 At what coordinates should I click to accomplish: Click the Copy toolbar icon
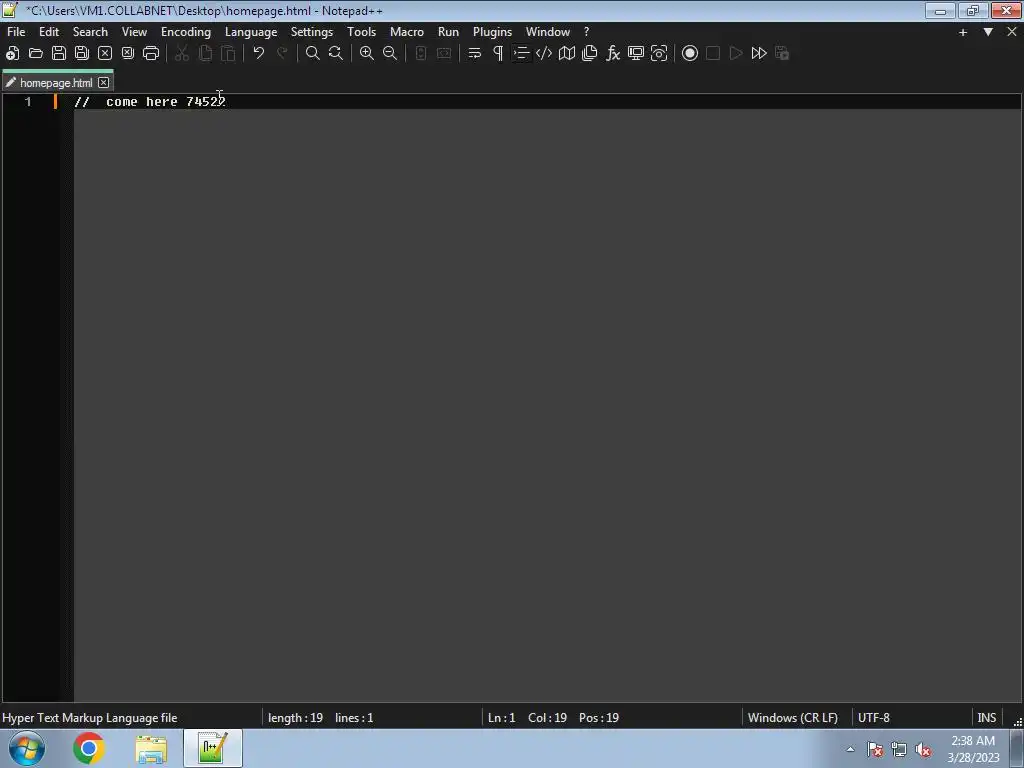(x=205, y=54)
